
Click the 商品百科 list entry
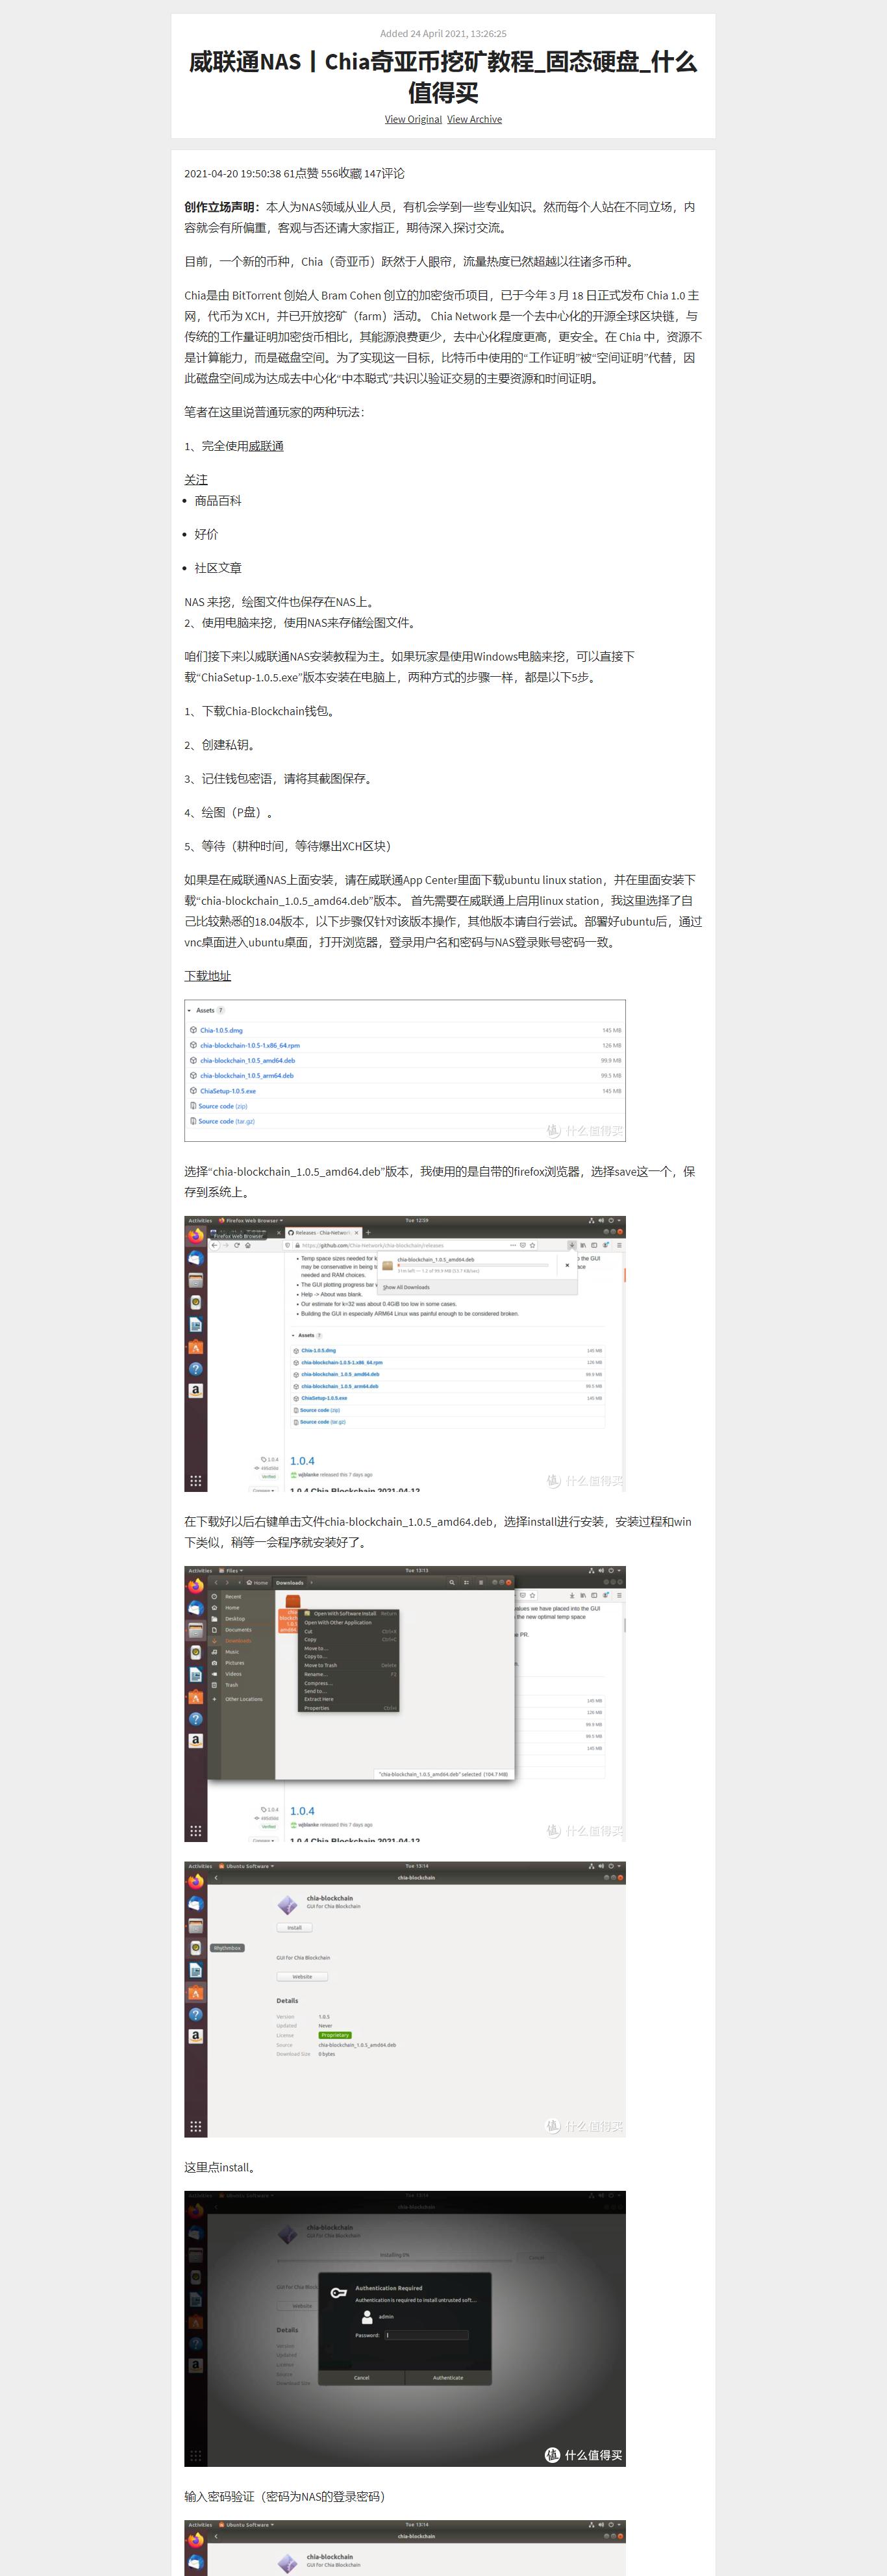pos(218,501)
